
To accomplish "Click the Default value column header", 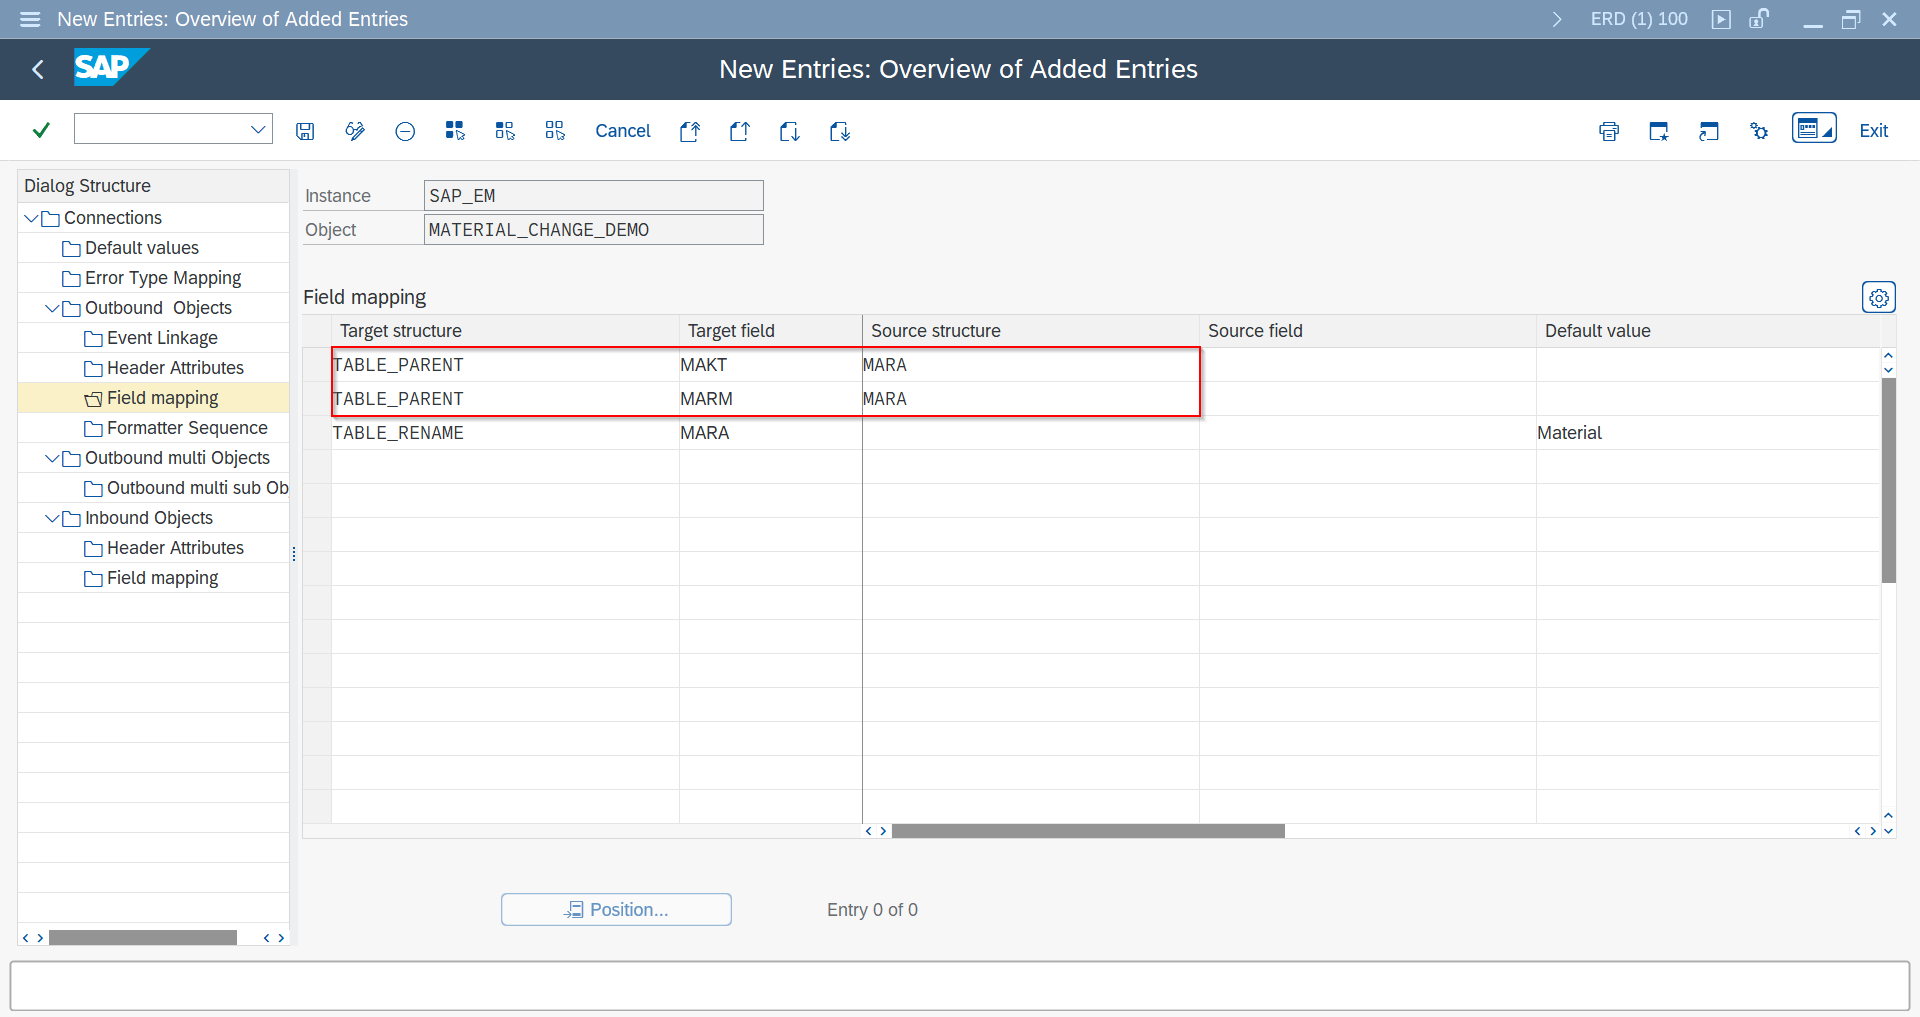I will click(x=1709, y=331).
